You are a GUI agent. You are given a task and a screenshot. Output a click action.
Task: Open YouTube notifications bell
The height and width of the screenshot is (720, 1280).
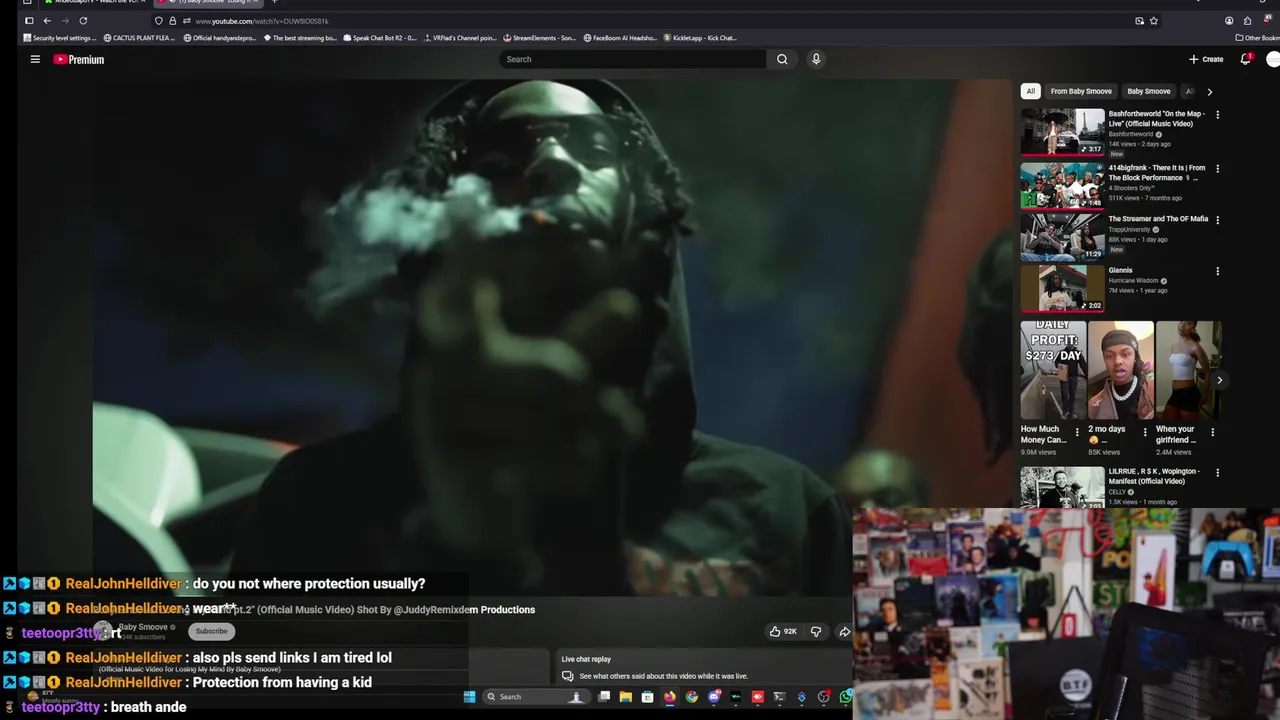1245,59
